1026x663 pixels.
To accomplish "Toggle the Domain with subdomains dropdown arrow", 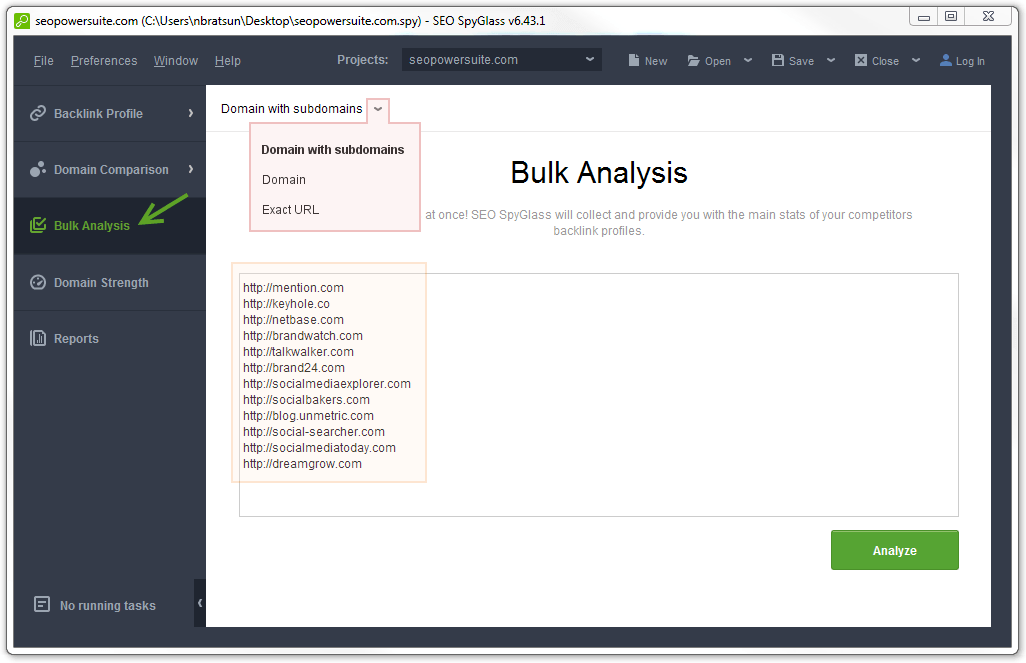I will click(x=378, y=109).
